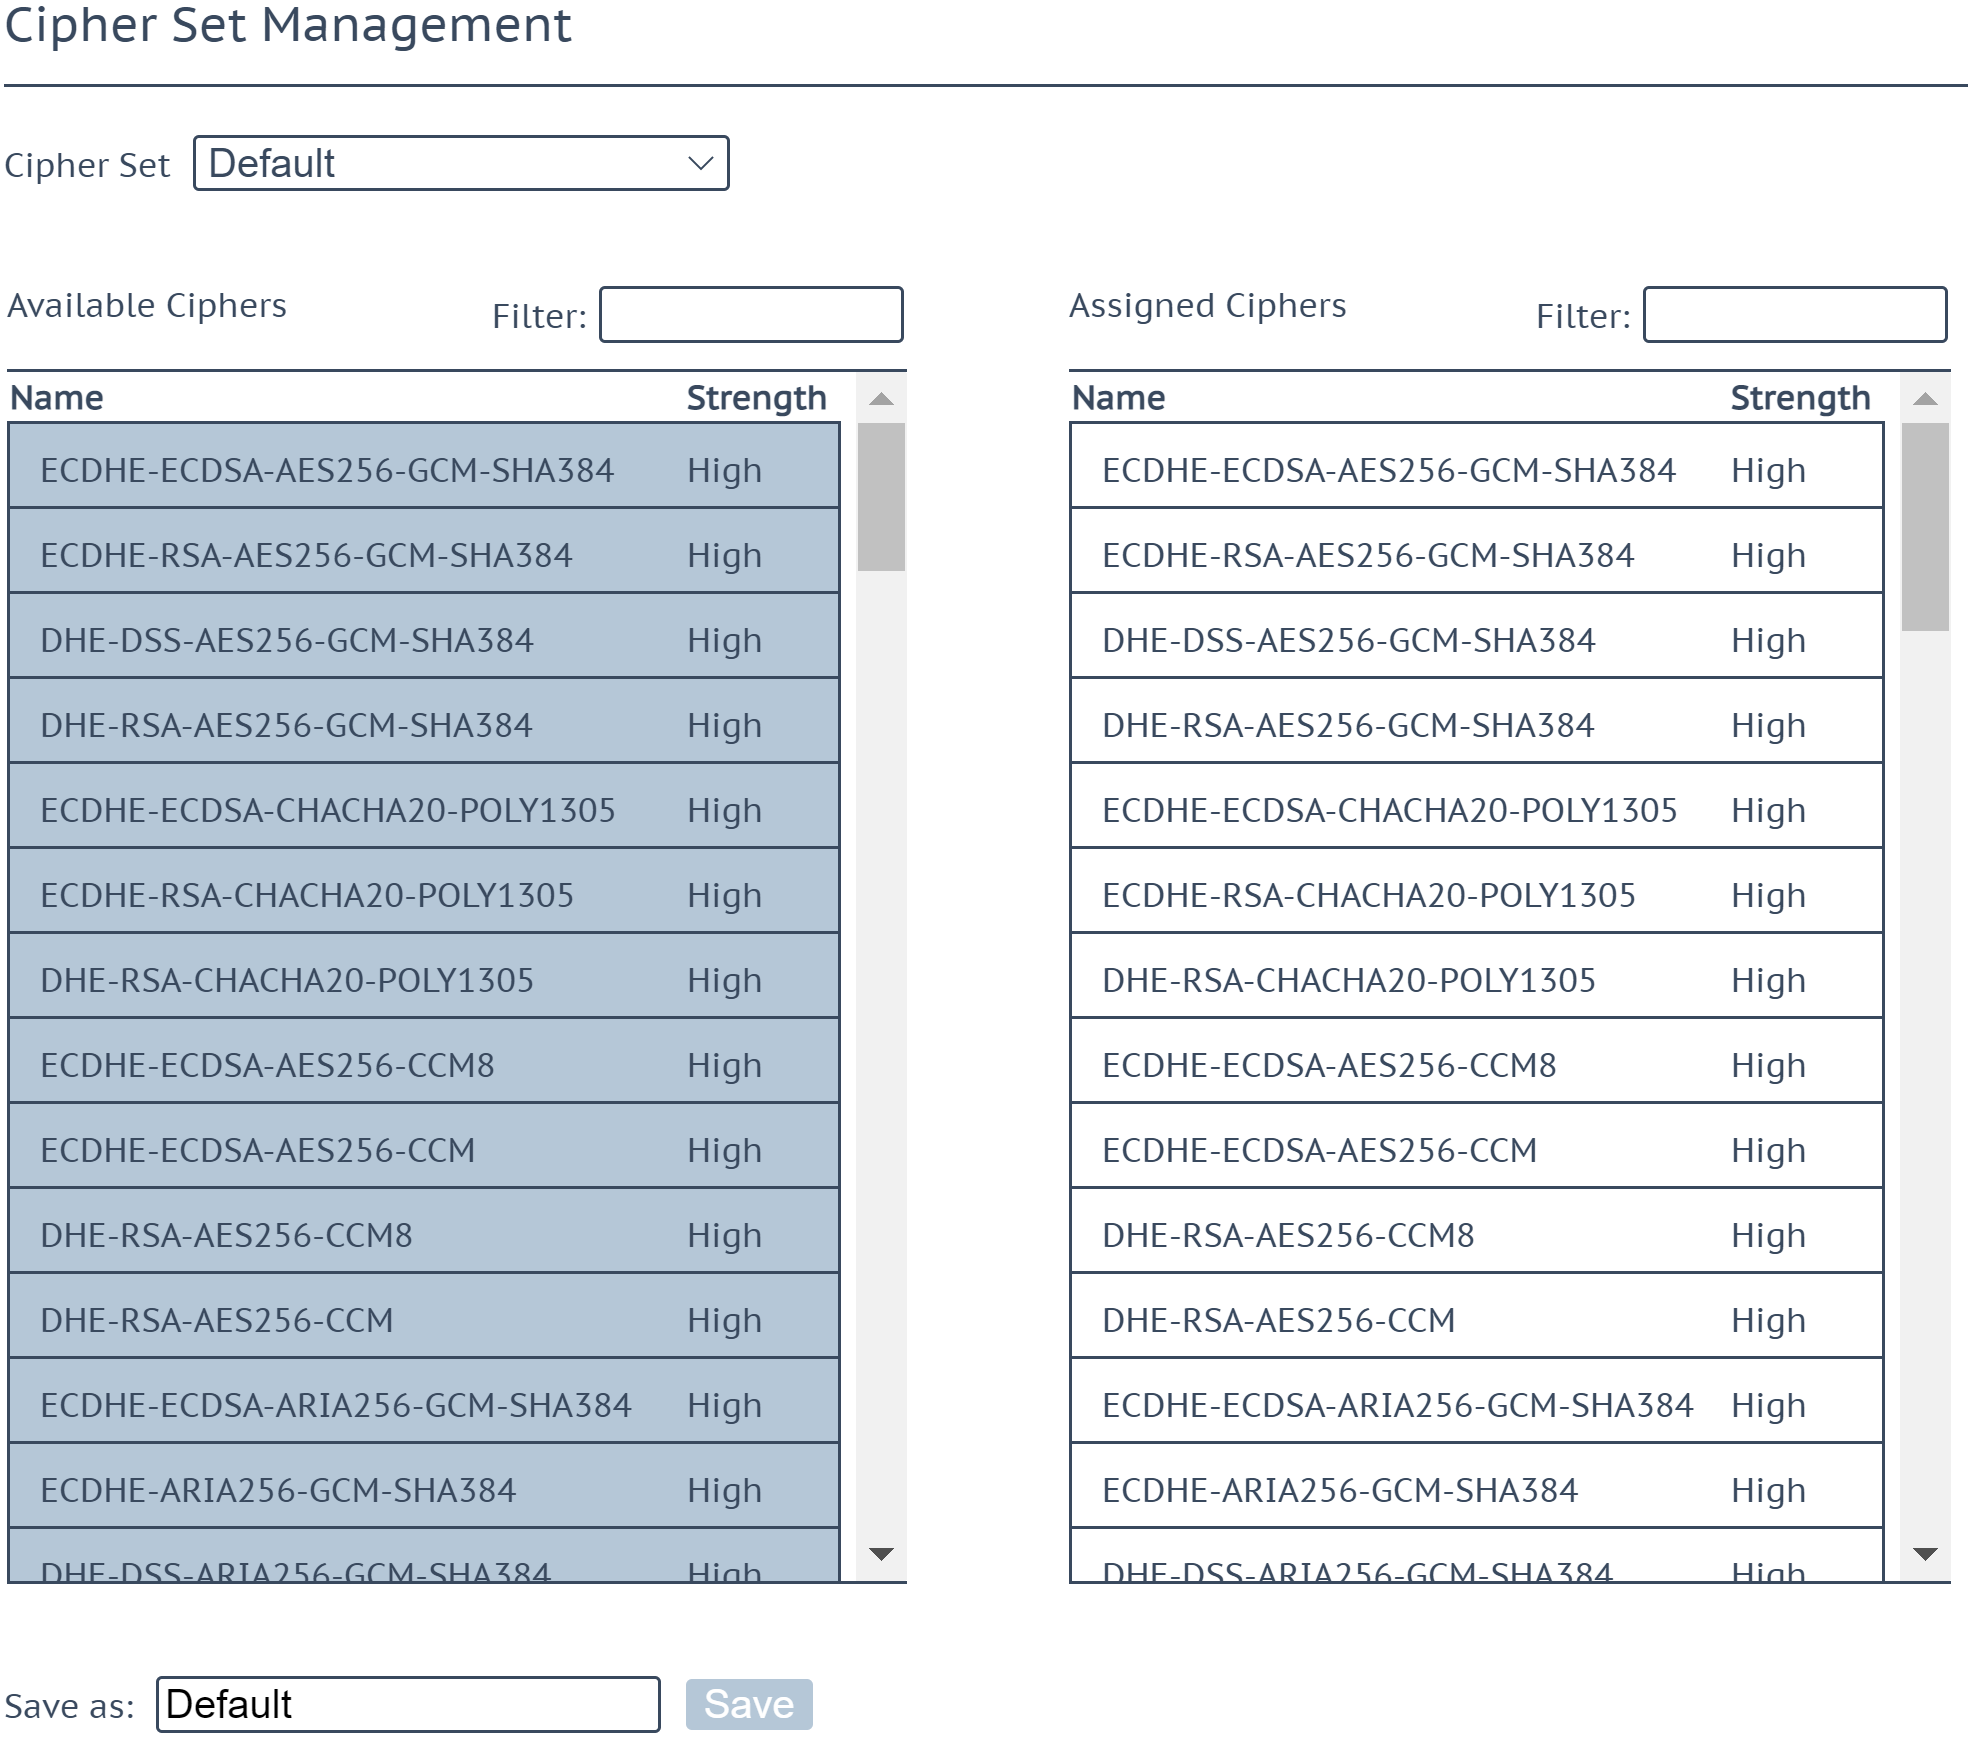
Task: Select DHE-DSS-AES256-GCM-SHA384 in Assigned Ciphers
Action: (1477, 636)
